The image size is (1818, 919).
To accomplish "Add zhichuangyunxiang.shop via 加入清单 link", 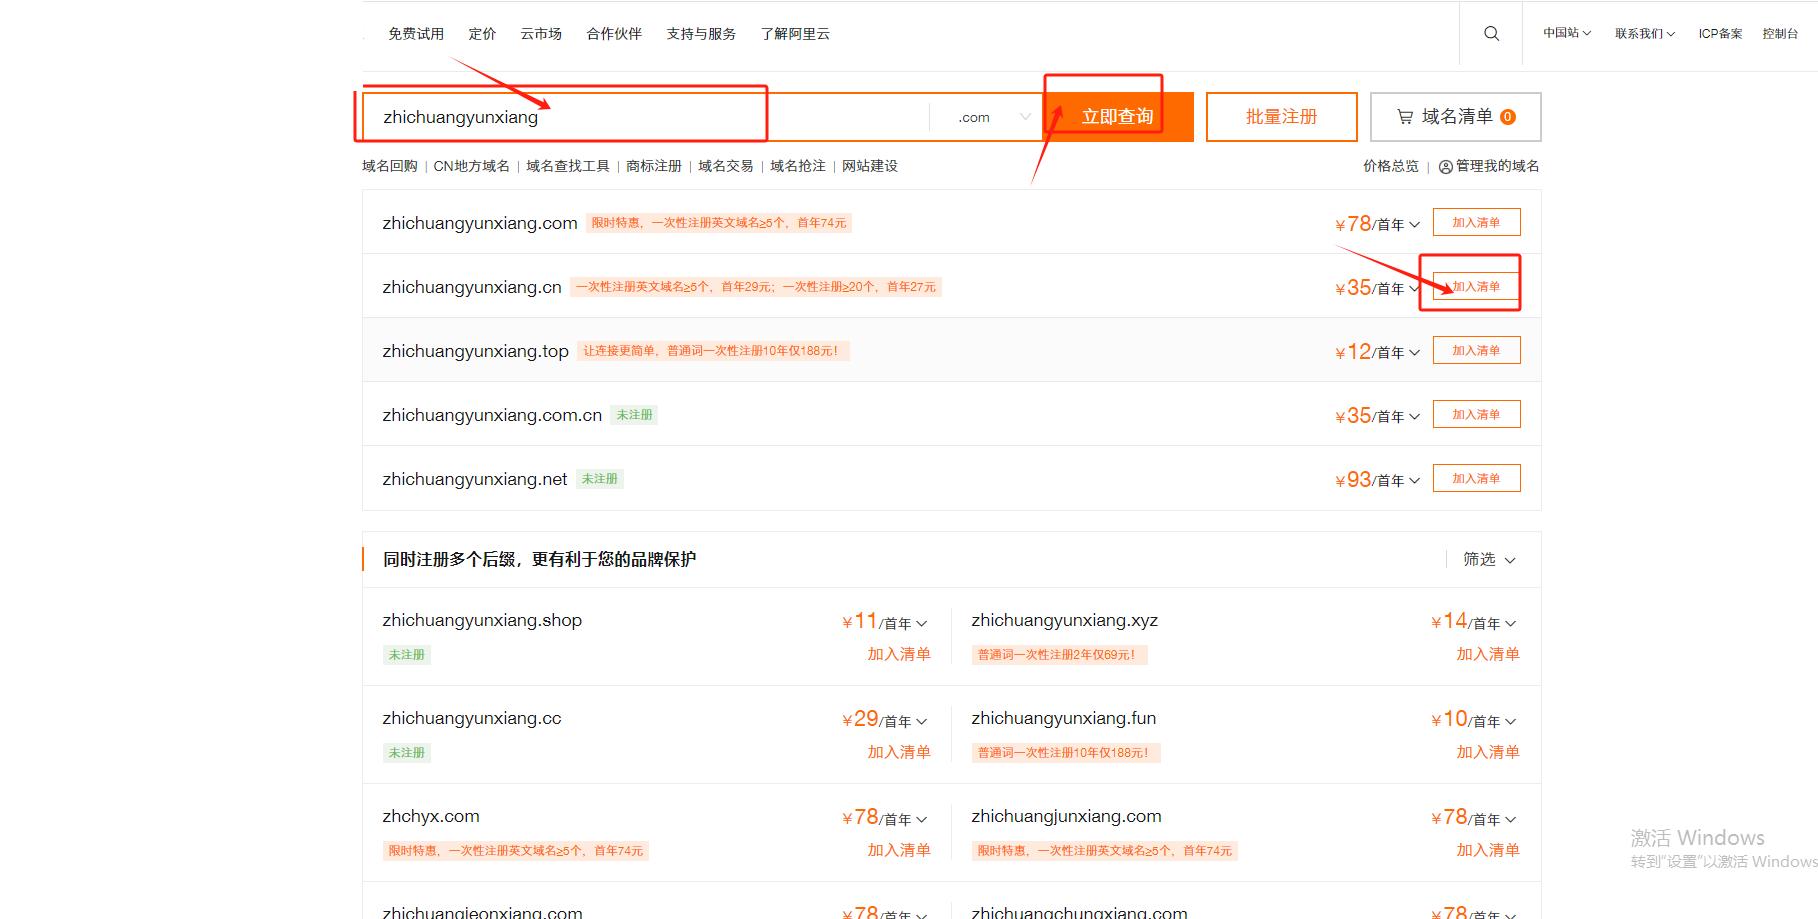I will coord(898,654).
